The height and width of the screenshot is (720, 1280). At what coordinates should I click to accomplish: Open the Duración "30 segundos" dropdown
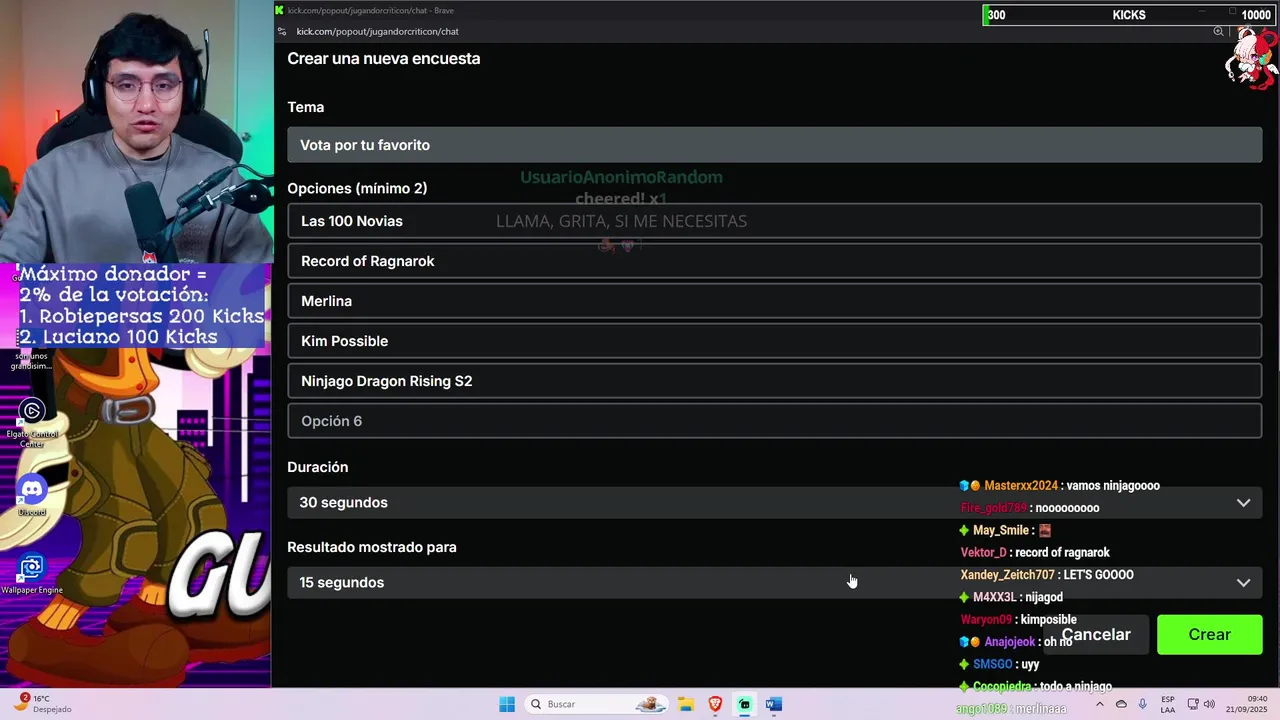coord(774,502)
